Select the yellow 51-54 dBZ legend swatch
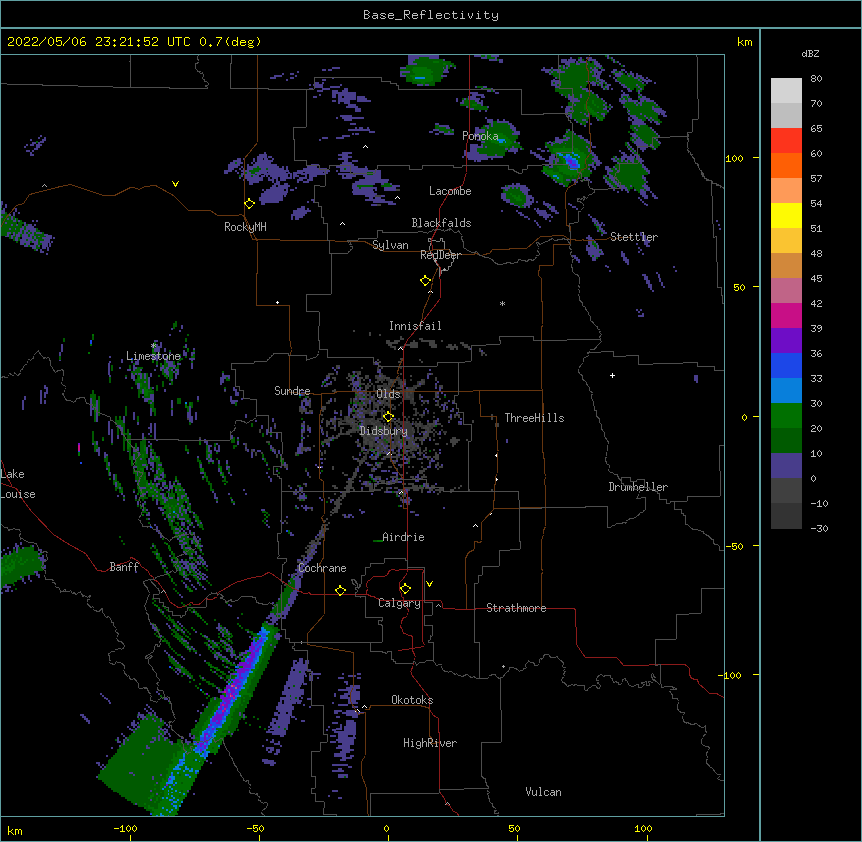The height and width of the screenshot is (842, 862). [786, 216]
